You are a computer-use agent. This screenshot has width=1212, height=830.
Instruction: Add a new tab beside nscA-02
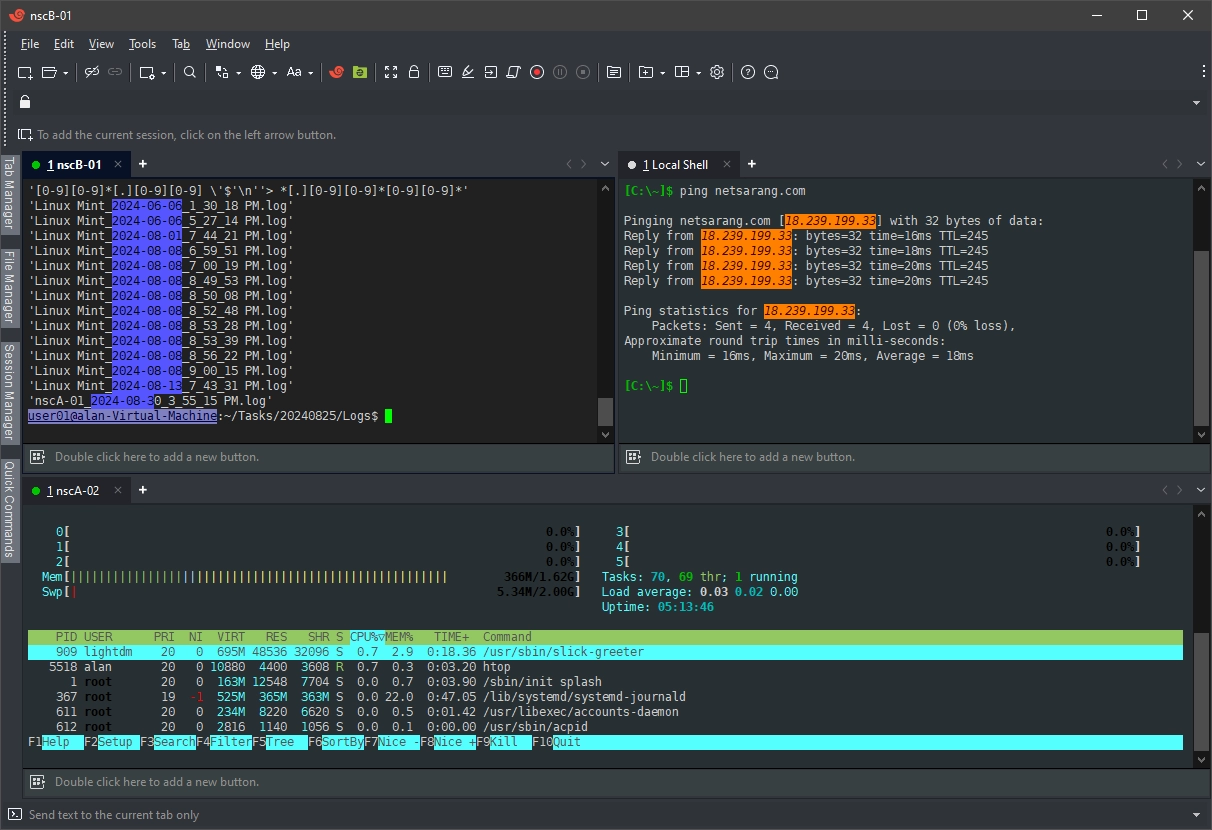[x=141, y=491]
